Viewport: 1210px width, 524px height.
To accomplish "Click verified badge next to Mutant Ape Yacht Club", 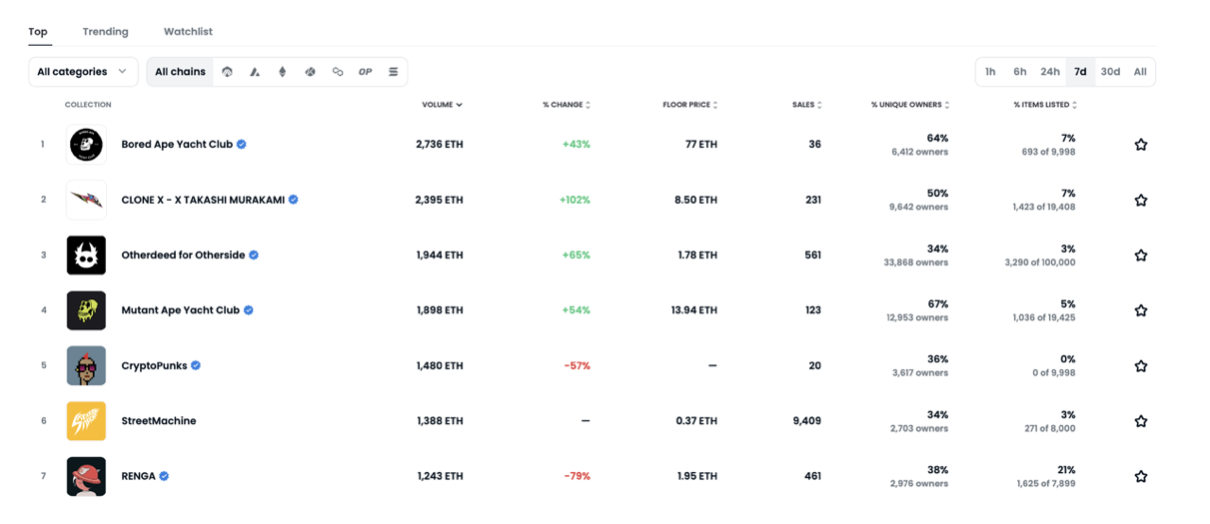I will (x=249, y=310).
